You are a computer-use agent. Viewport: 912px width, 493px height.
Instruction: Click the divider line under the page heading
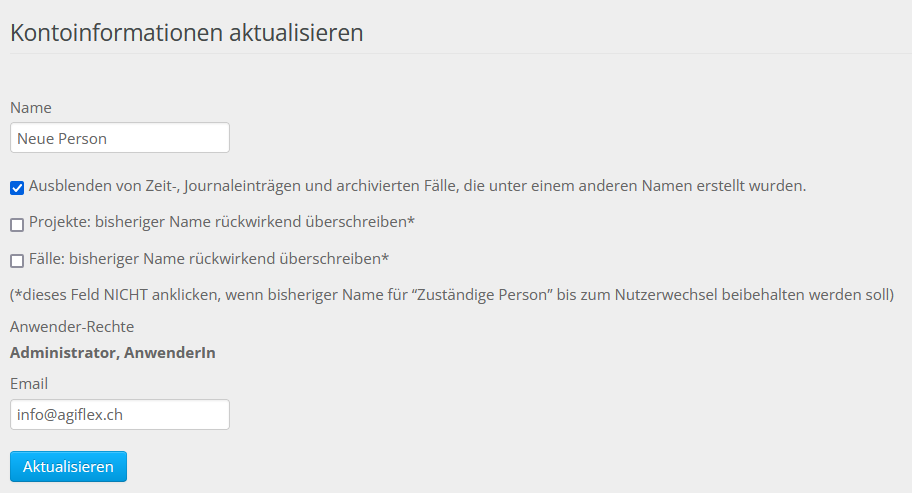(461, 53)
